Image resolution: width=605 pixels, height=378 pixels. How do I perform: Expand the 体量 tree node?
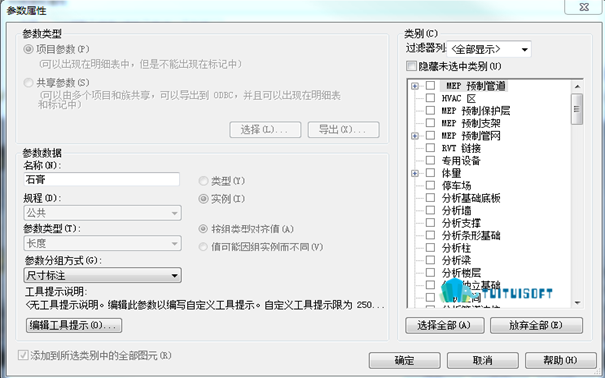pos(415,173)
